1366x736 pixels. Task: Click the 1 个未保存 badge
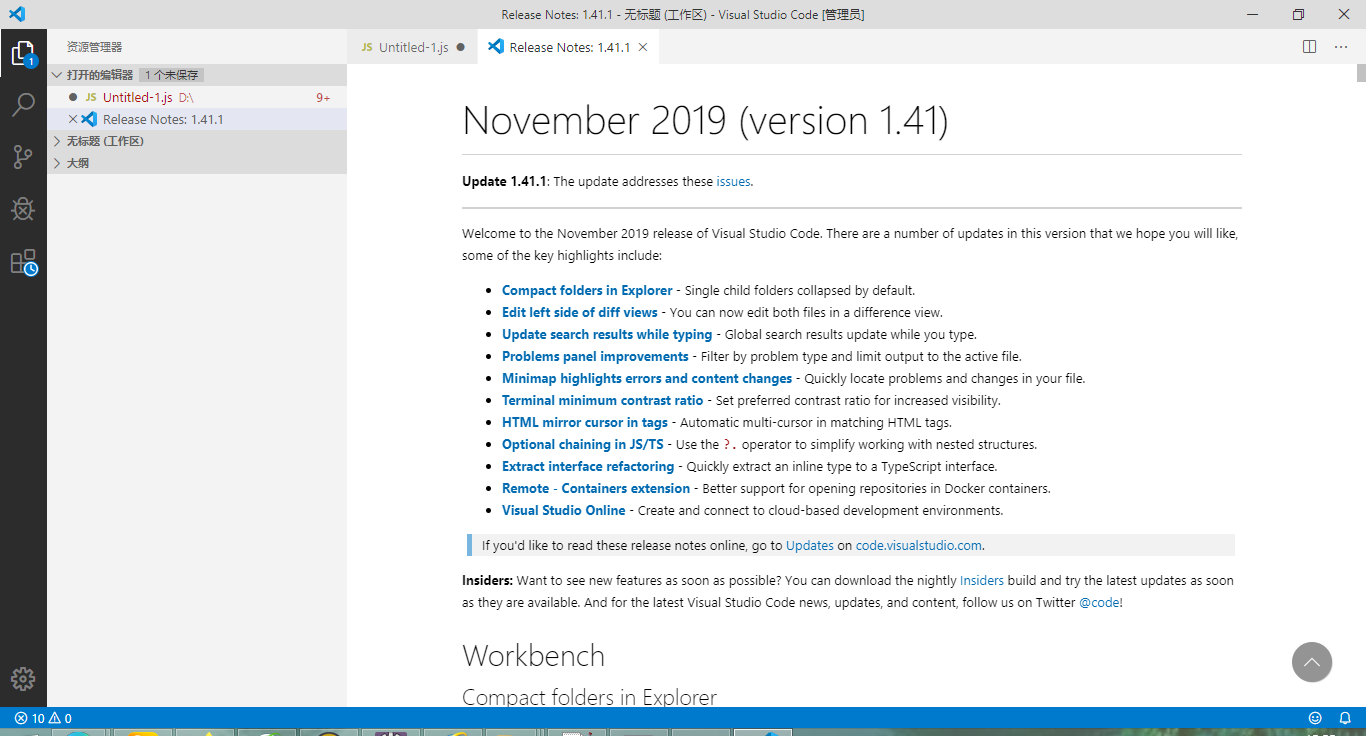point(172,75)
